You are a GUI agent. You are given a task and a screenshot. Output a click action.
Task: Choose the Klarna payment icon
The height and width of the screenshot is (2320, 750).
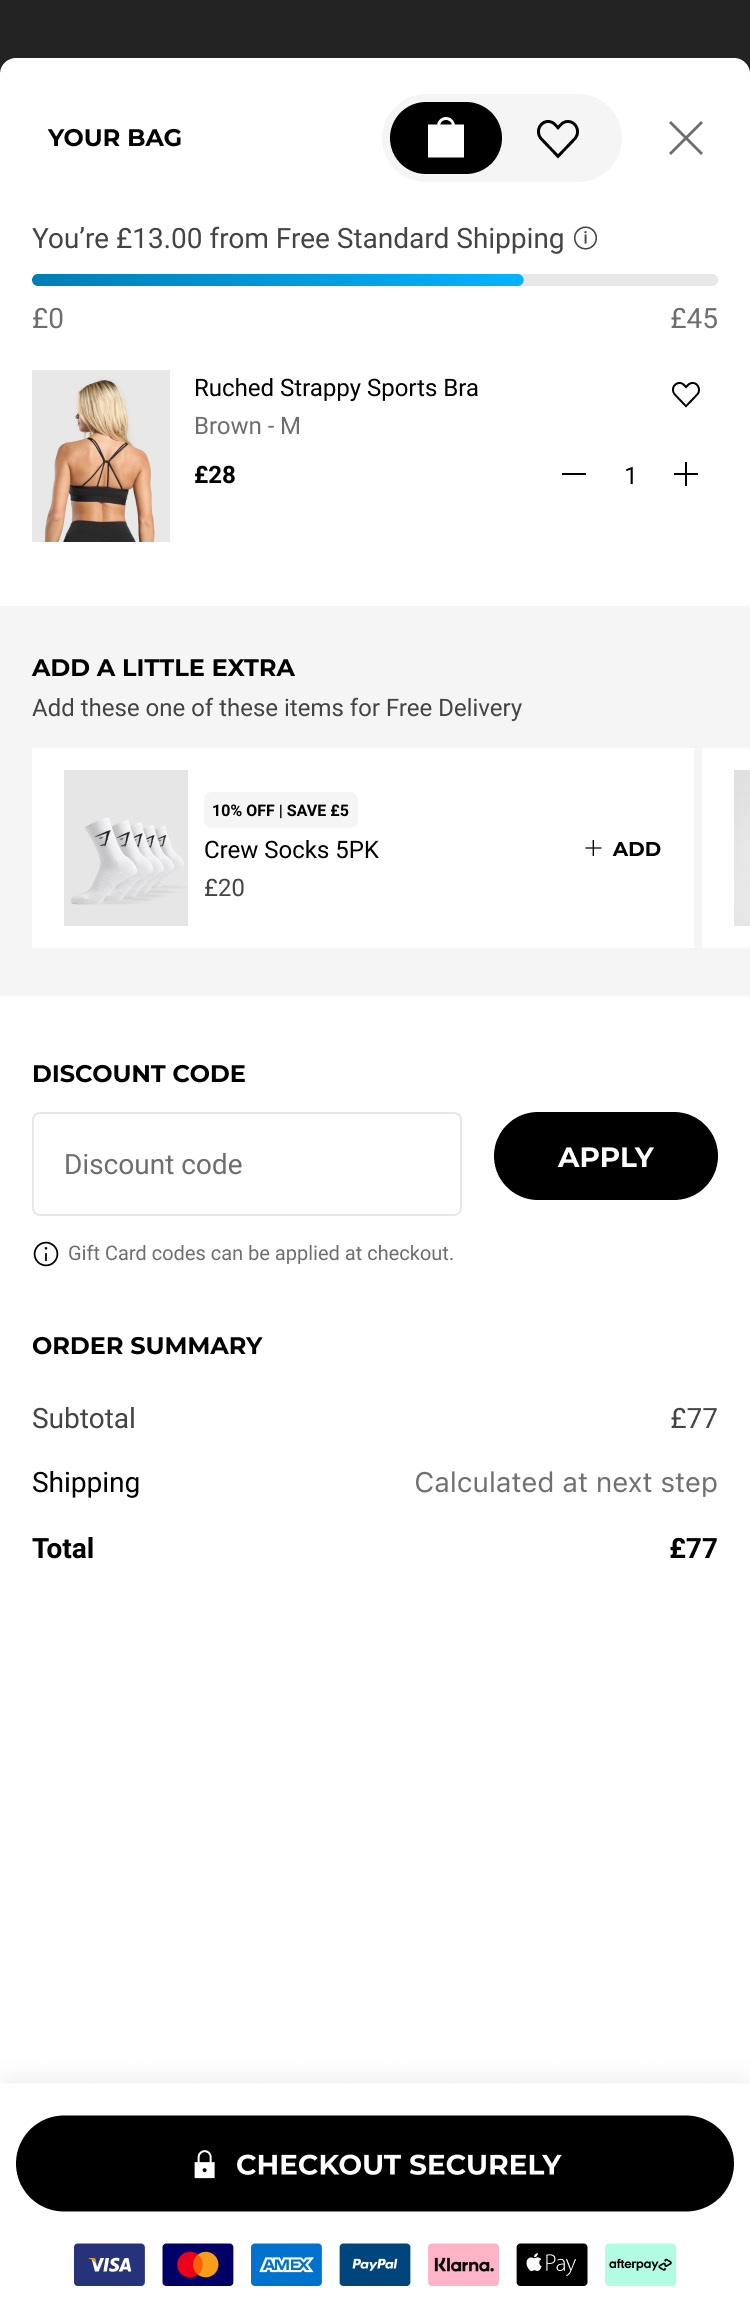click(463, 2265)
